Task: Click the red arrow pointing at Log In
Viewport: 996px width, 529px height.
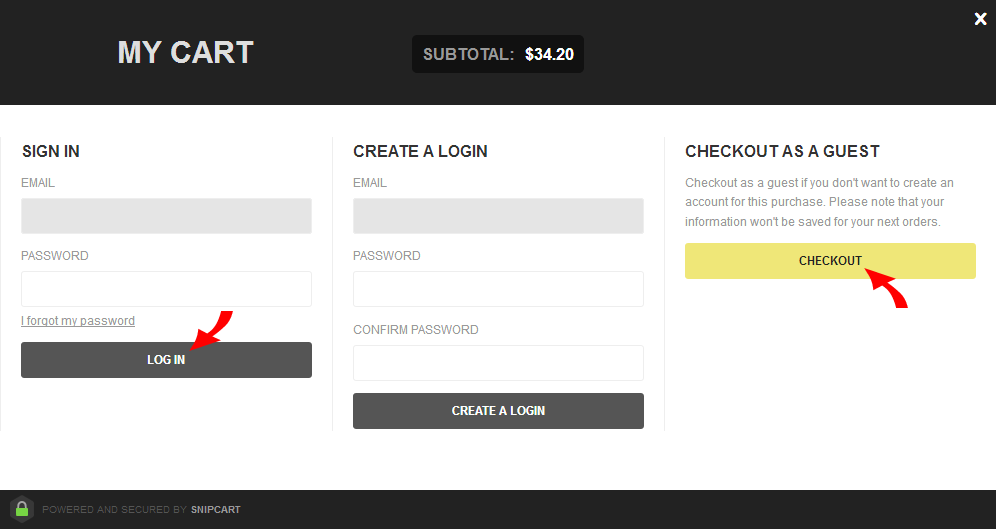Action: [212, 330]
